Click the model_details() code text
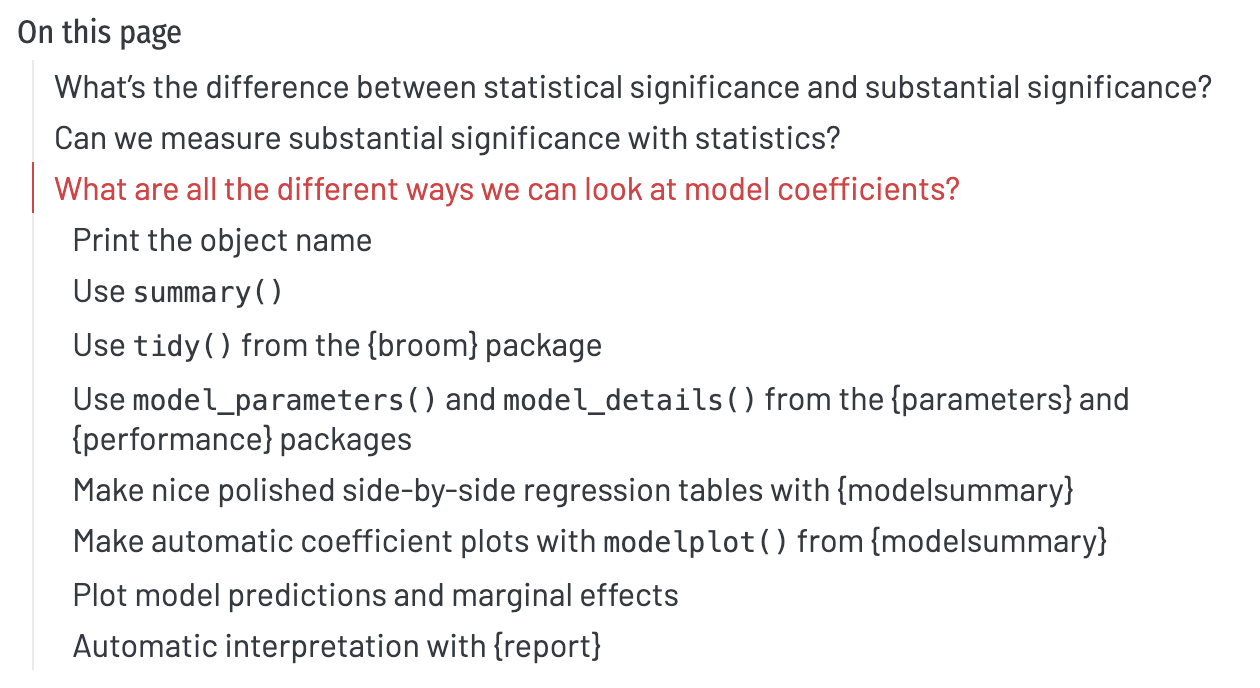The image size is (1260, 688). pos(630,400)
